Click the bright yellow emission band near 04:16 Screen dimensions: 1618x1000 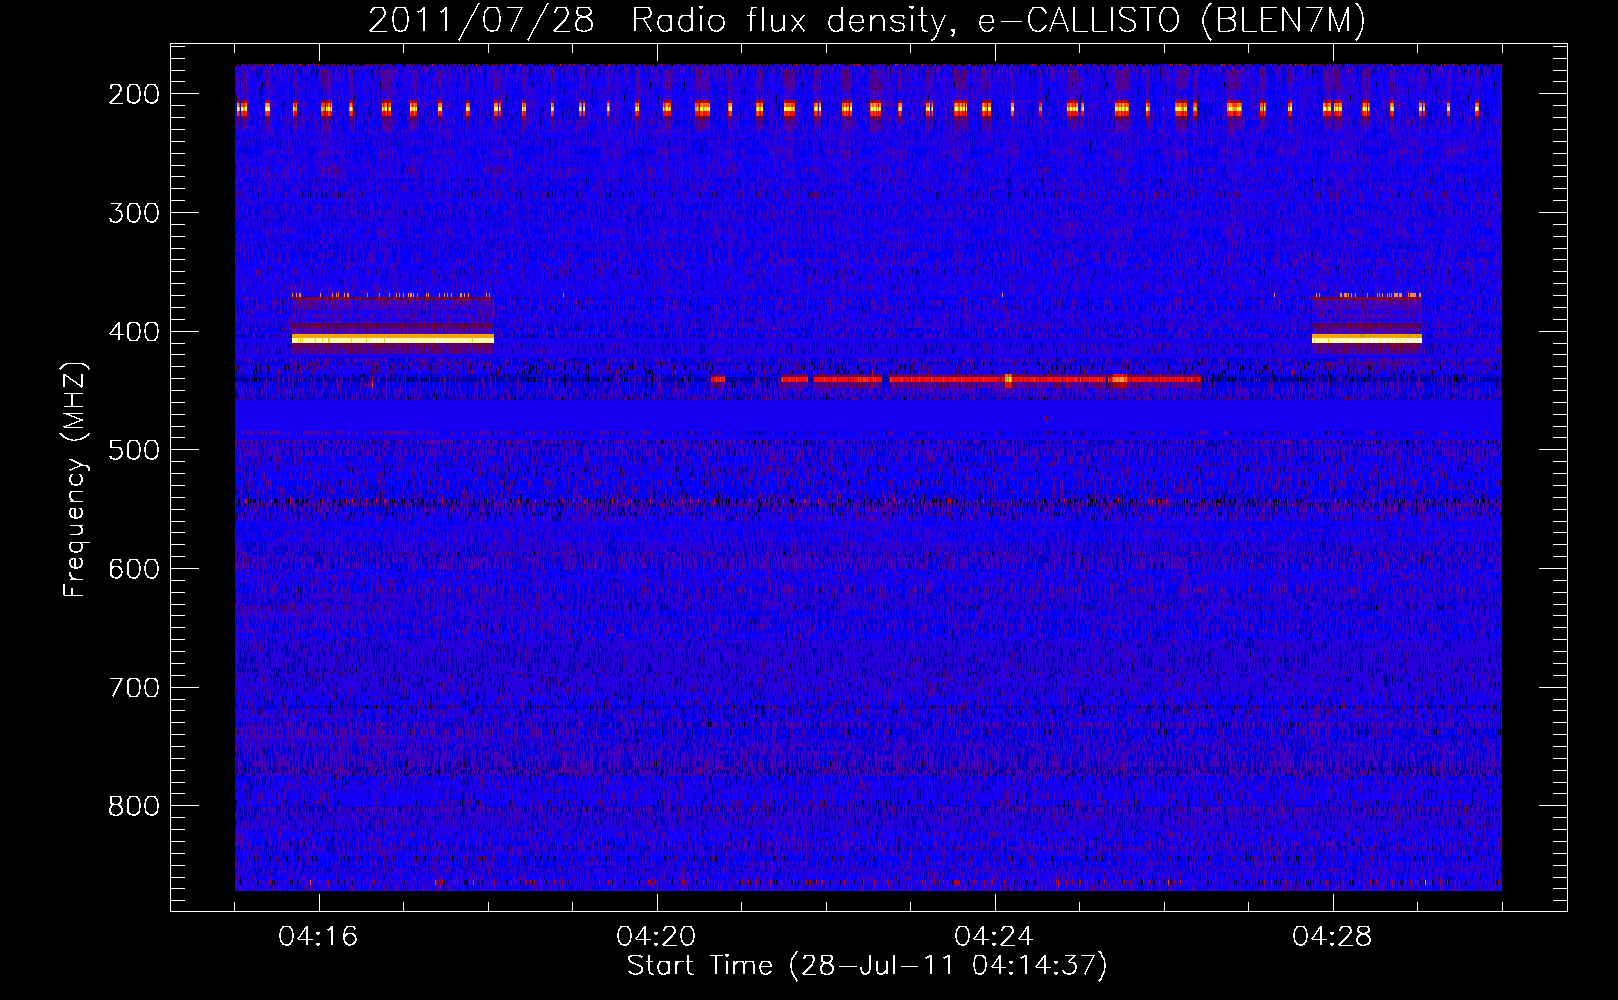coord(393,339)
